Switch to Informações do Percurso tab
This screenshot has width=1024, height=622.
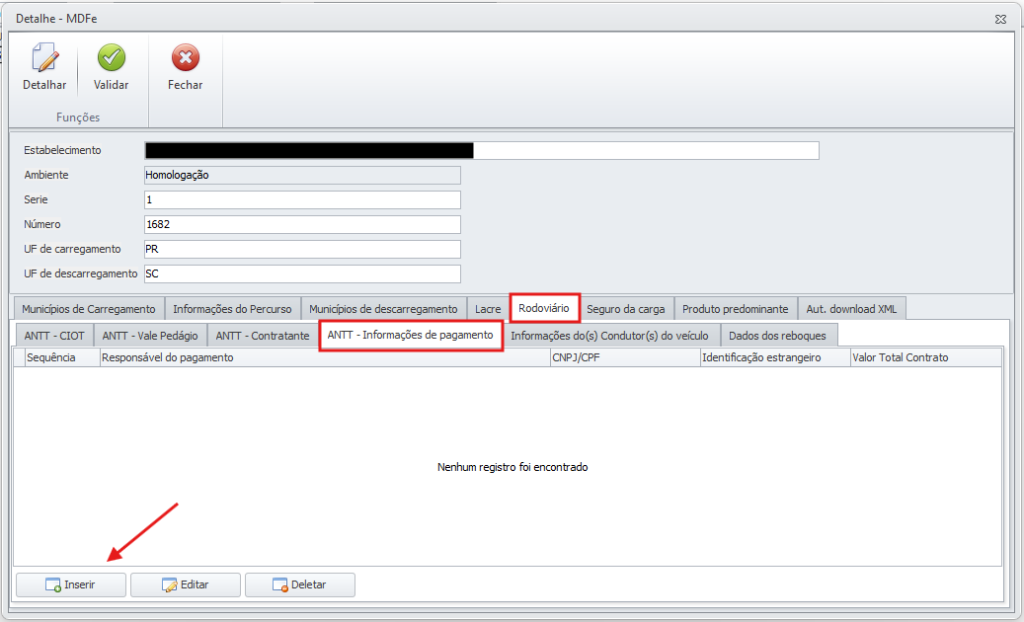(232, 309)
